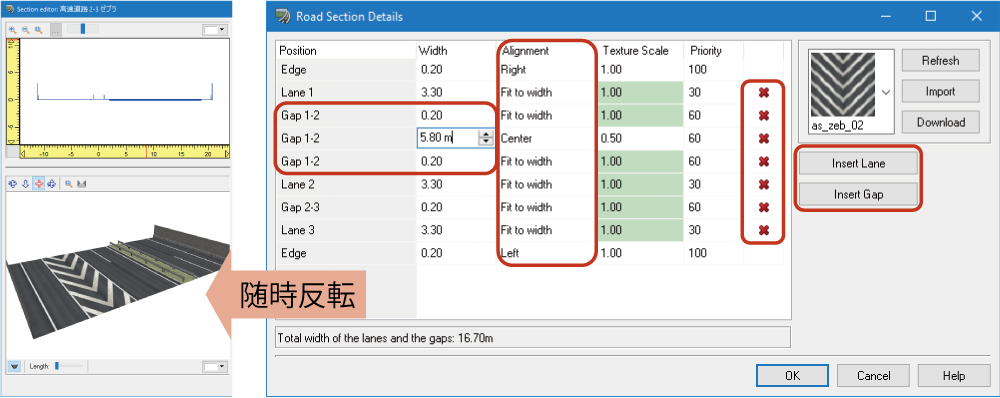Delete the first Gap 1-2 row with red X
Image resolution: width=1000 pixels, height=398 pixels.
(763, 116)
